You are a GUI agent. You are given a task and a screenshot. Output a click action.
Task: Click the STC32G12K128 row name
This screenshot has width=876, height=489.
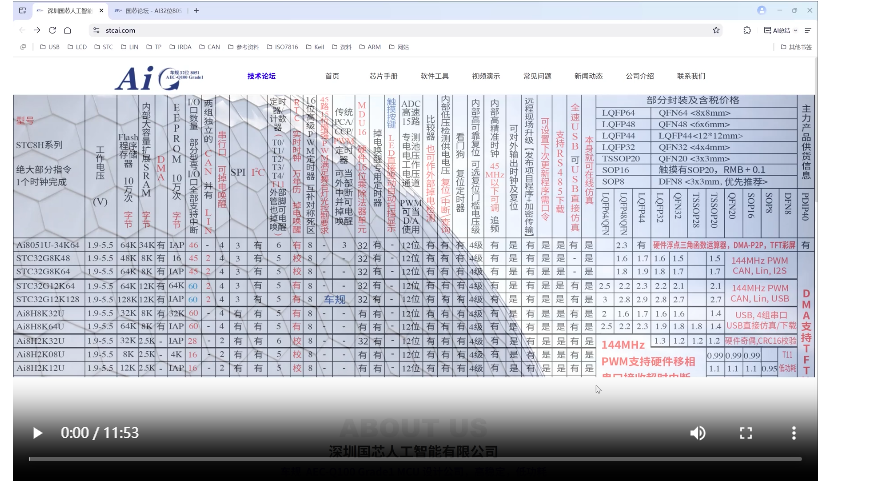[x=47, y=299]
